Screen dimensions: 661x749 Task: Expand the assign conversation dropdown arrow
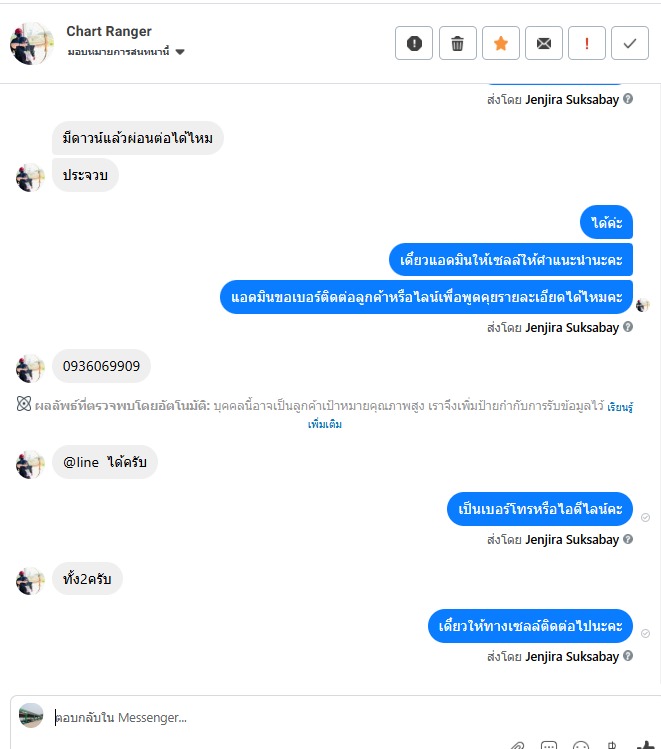(x=180, y=52)
